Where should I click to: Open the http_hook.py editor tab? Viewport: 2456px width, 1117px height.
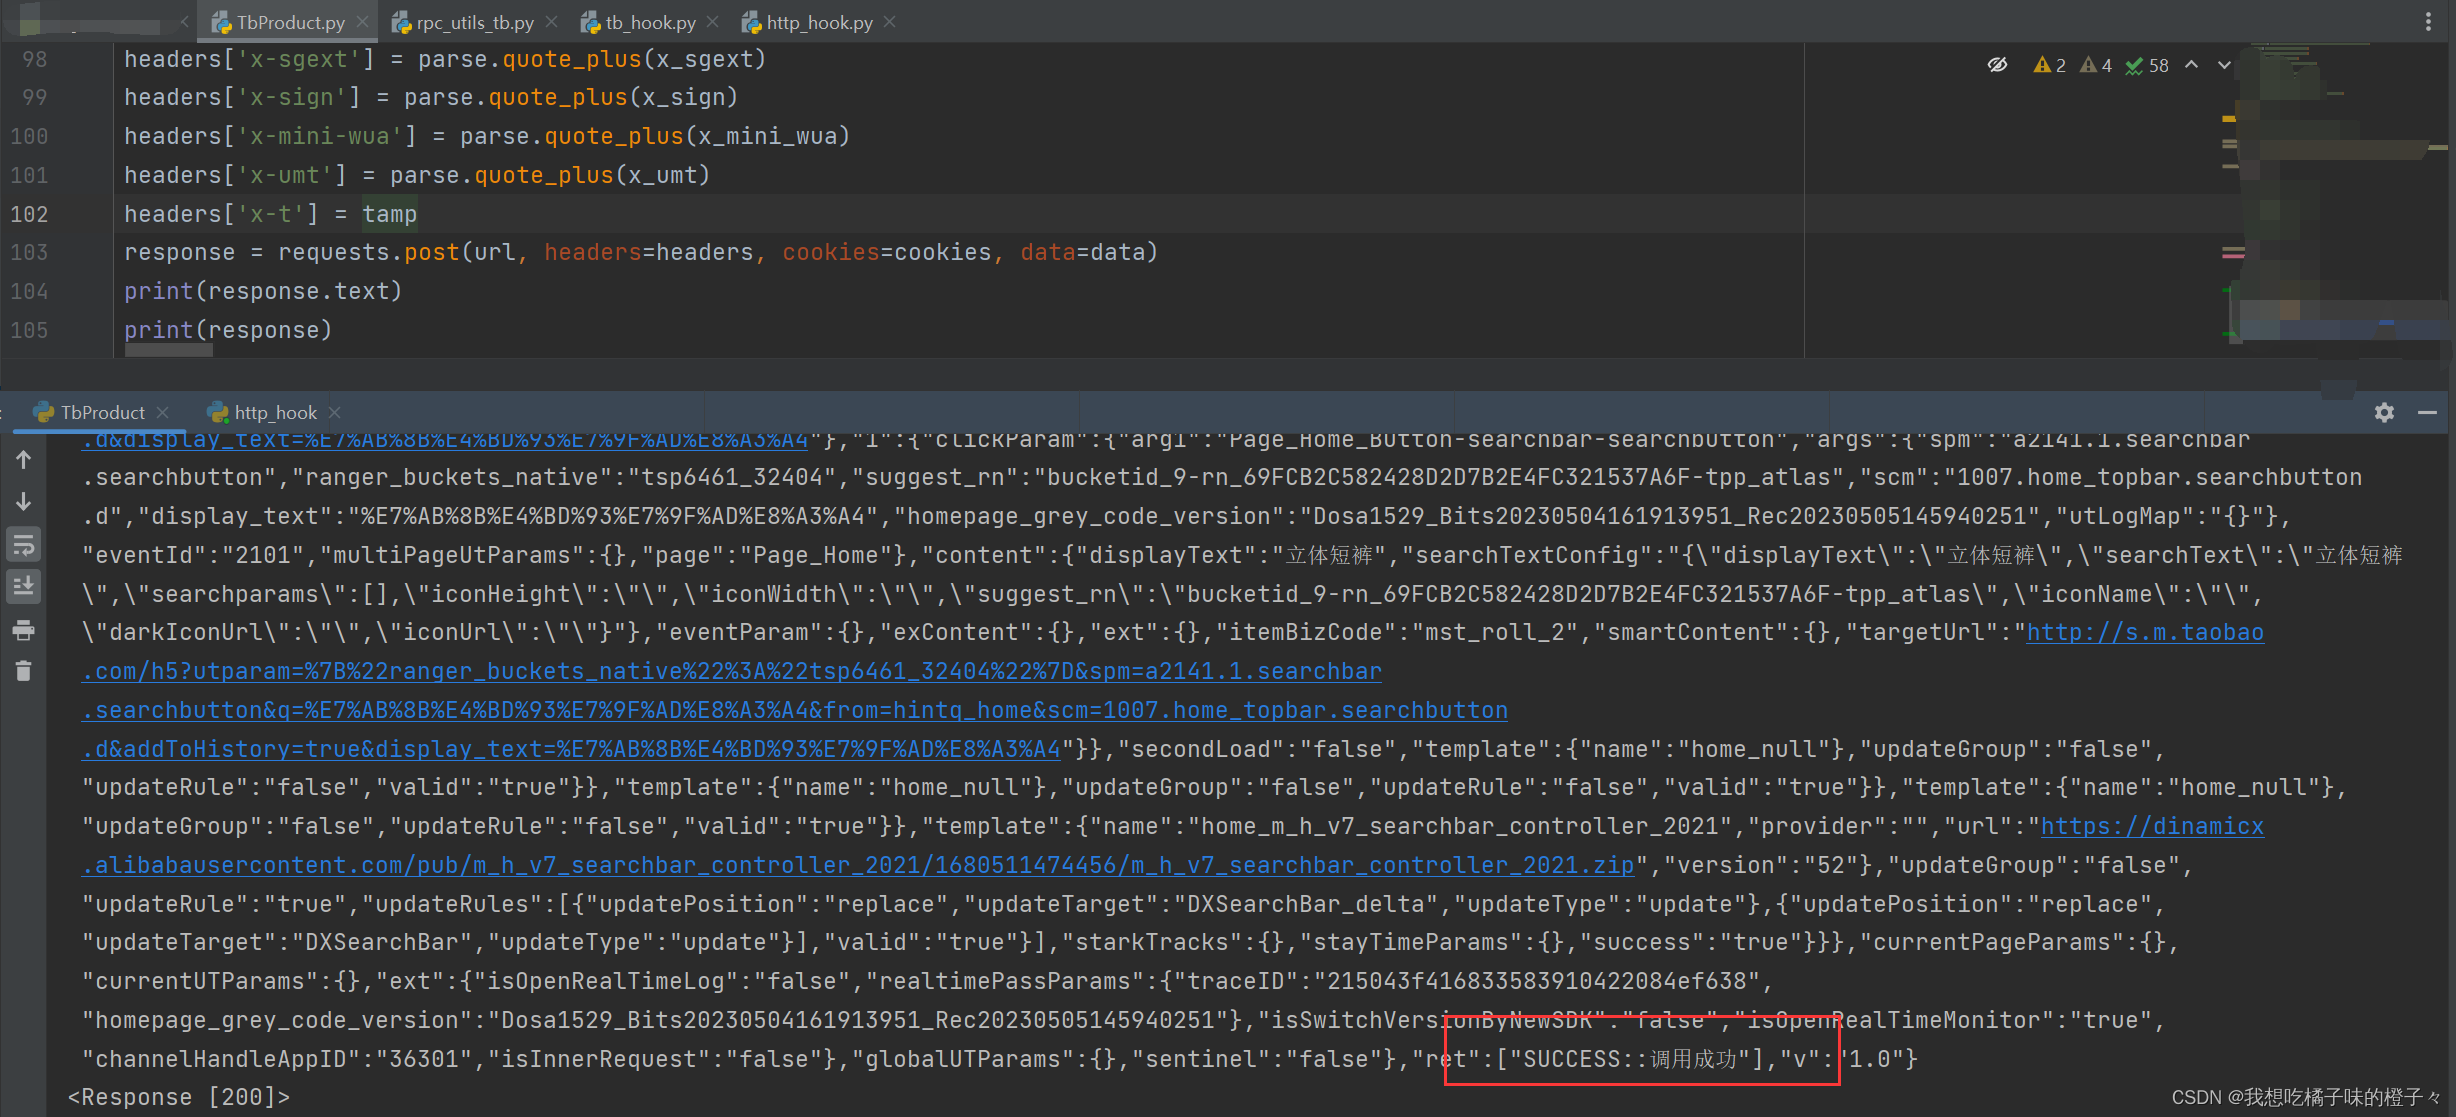point(819,22)
